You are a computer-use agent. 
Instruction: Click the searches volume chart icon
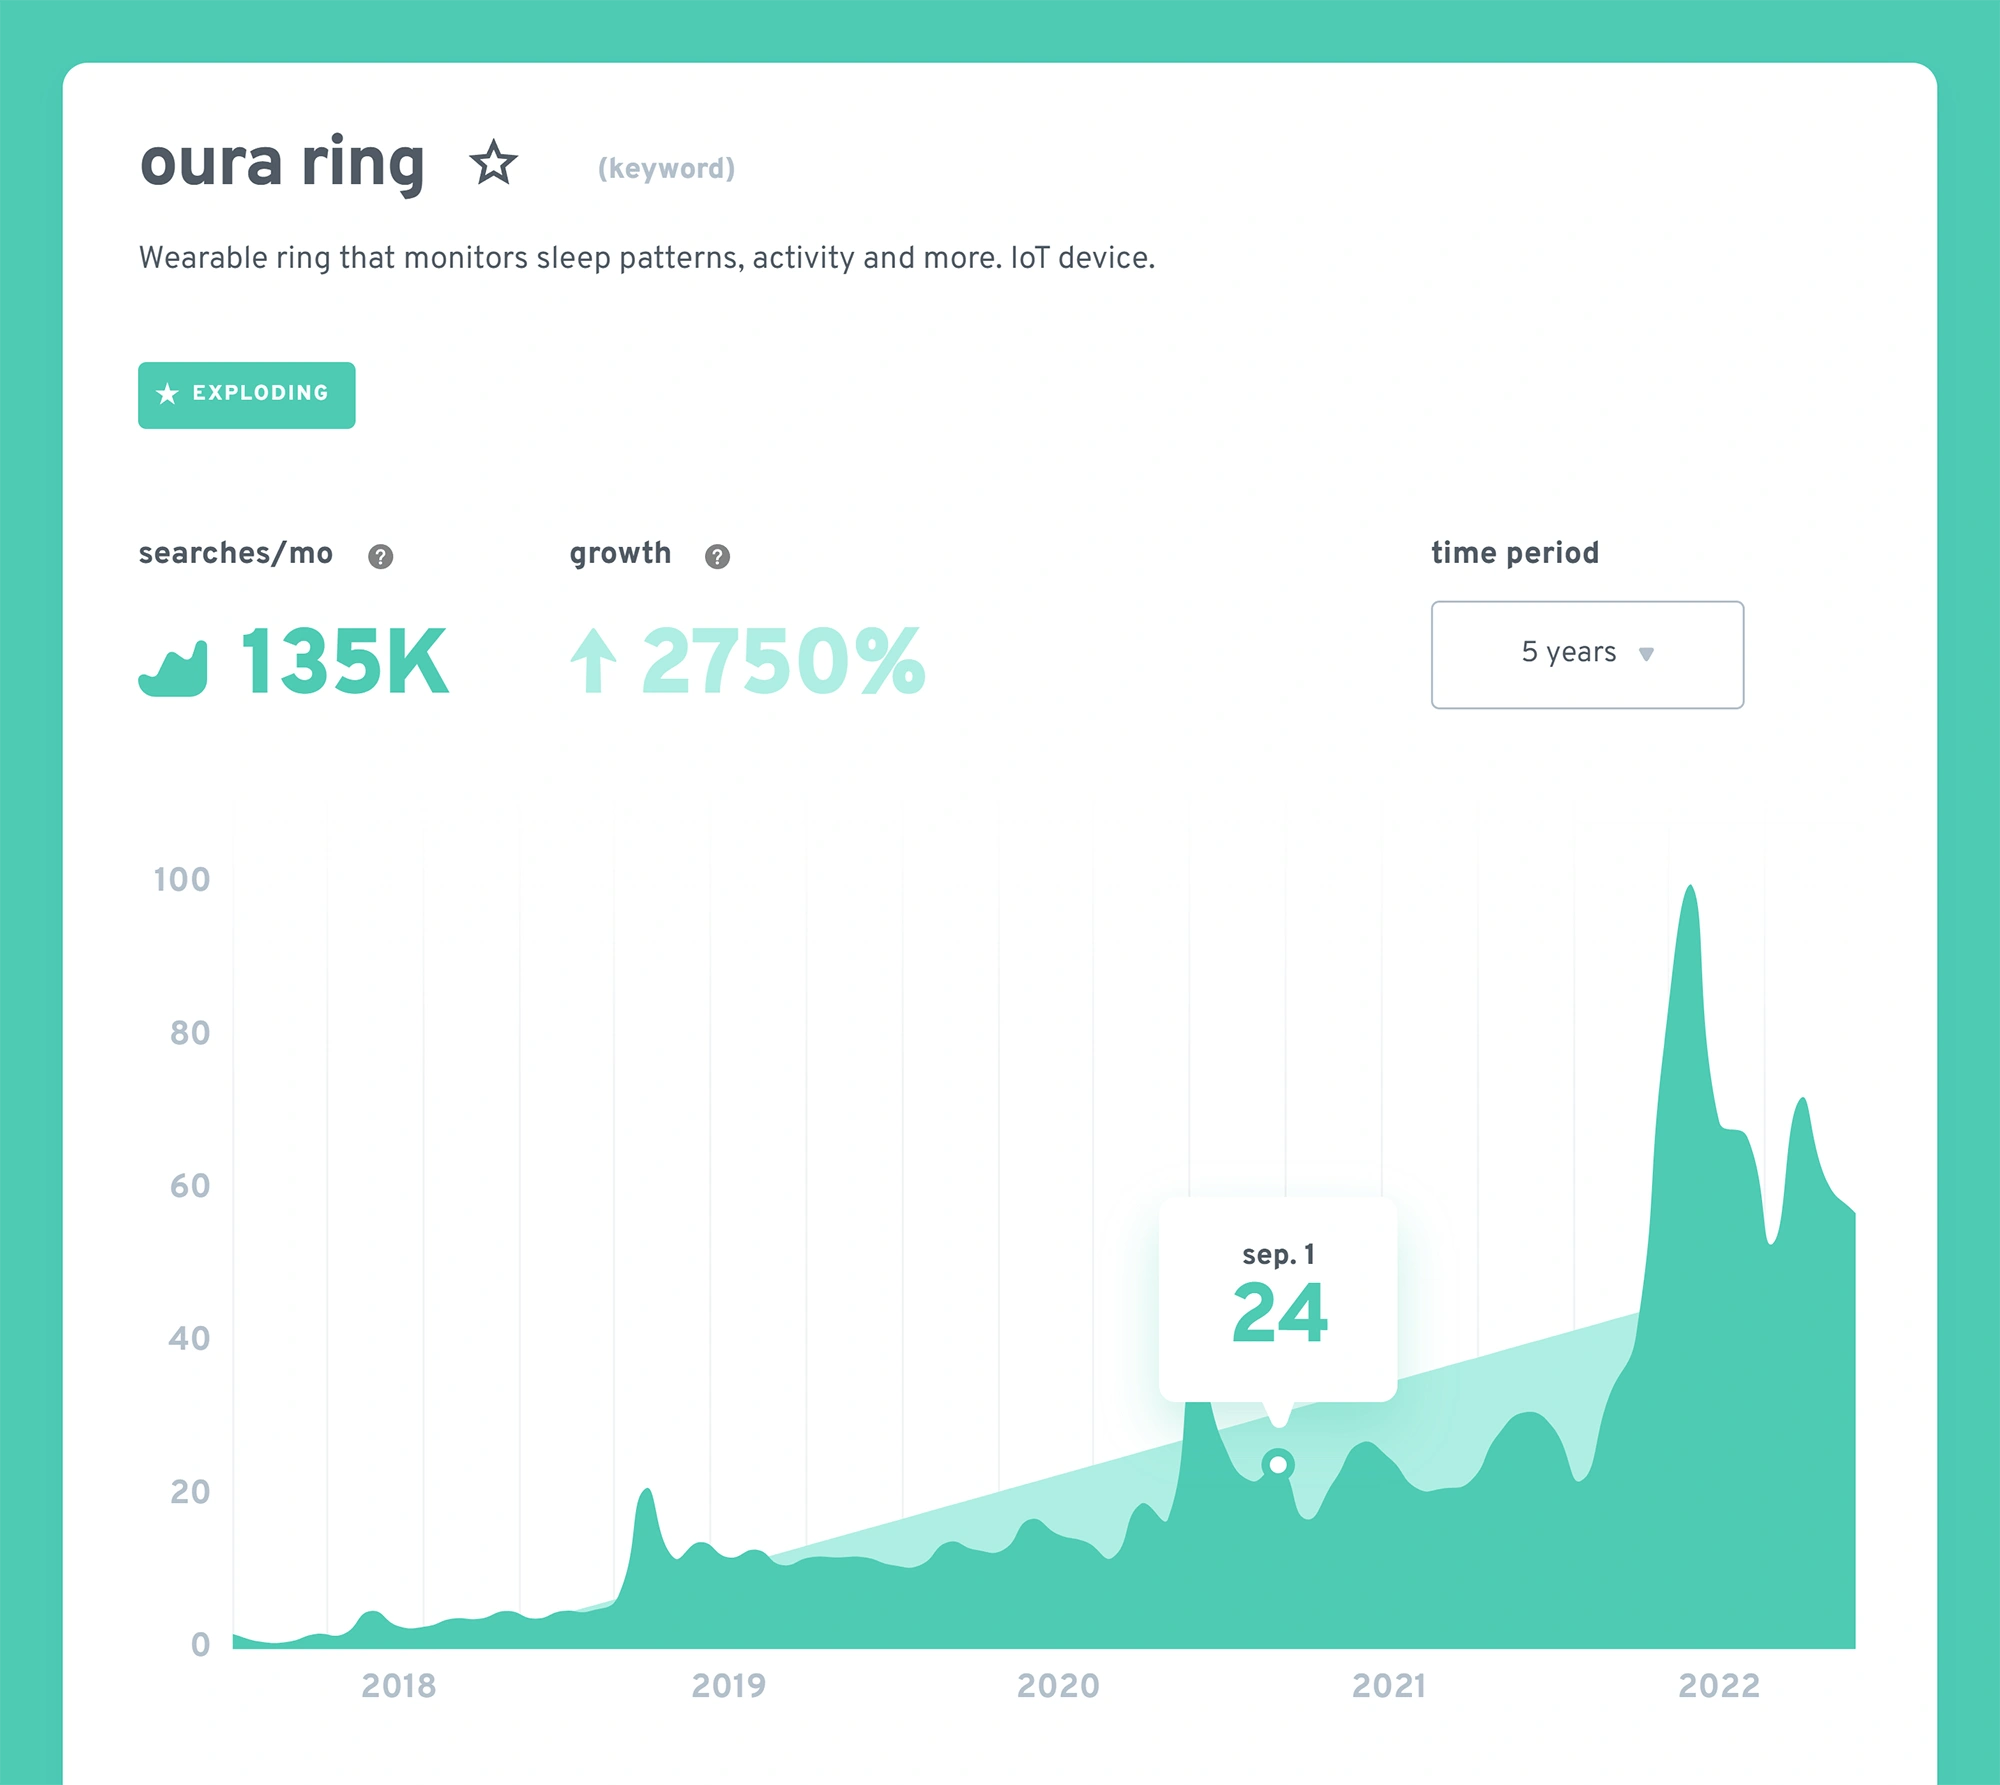coord(173,668)
